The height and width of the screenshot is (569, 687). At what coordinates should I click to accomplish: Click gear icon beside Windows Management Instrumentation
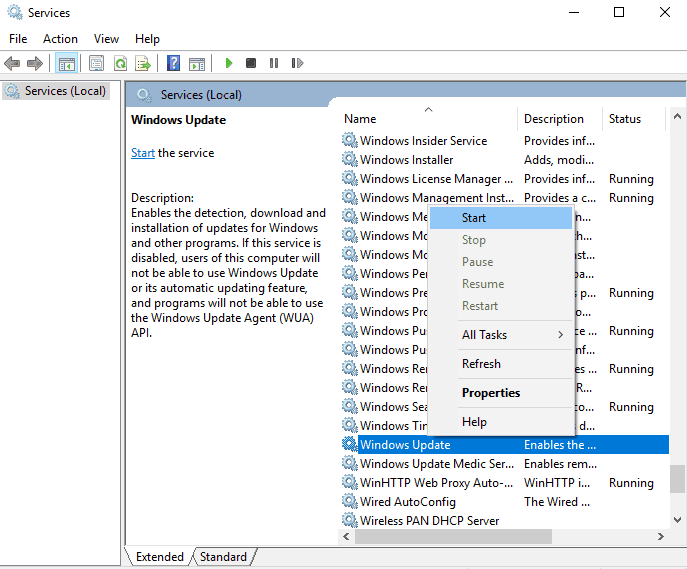click(350, 197)
